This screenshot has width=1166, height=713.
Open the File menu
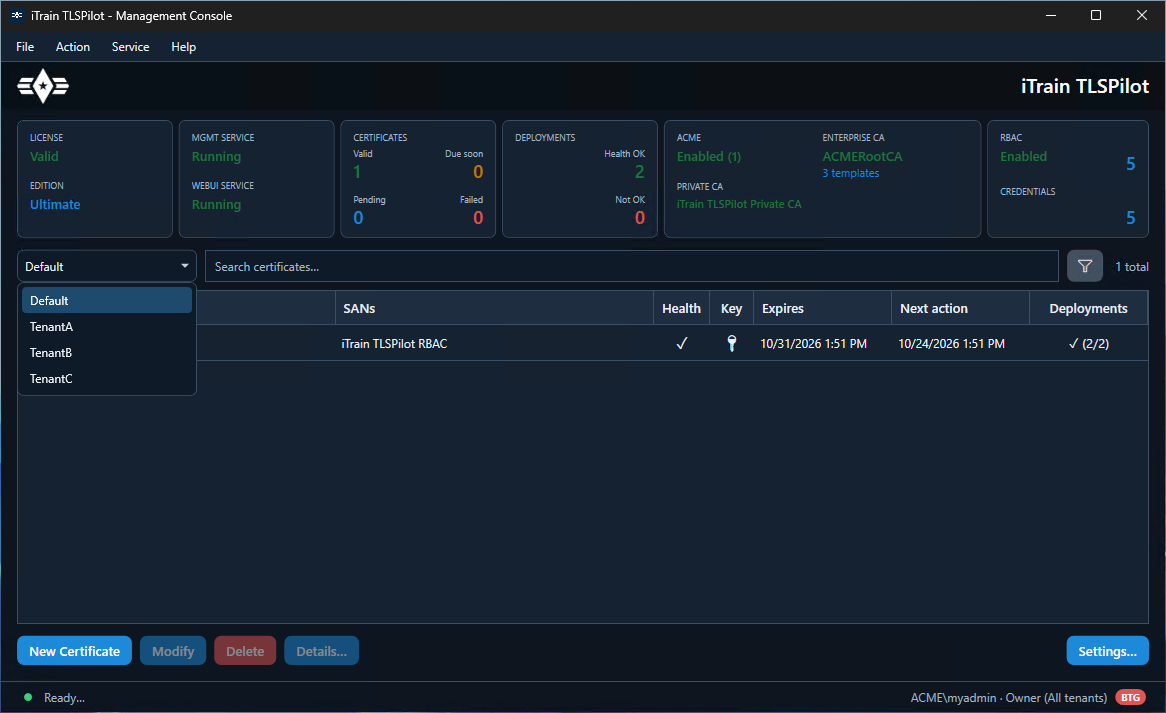(25, 47)
